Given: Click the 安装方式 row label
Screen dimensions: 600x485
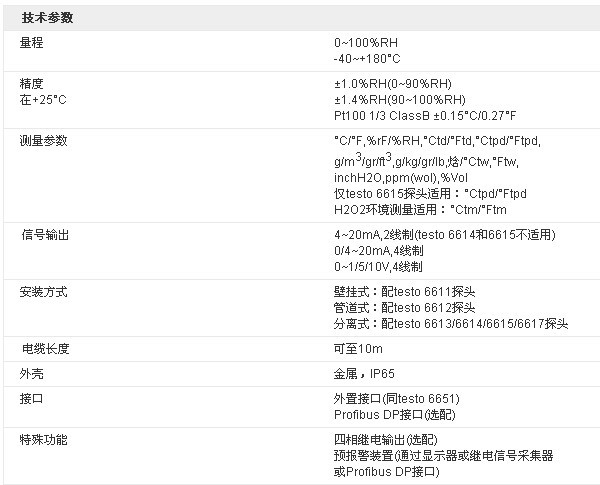Looking at the screenshot, I should (x=44, y=292).
